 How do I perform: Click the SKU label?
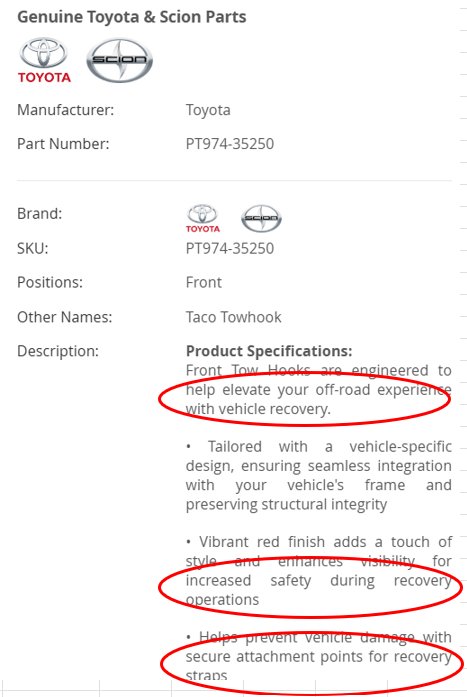click(32, 248)
